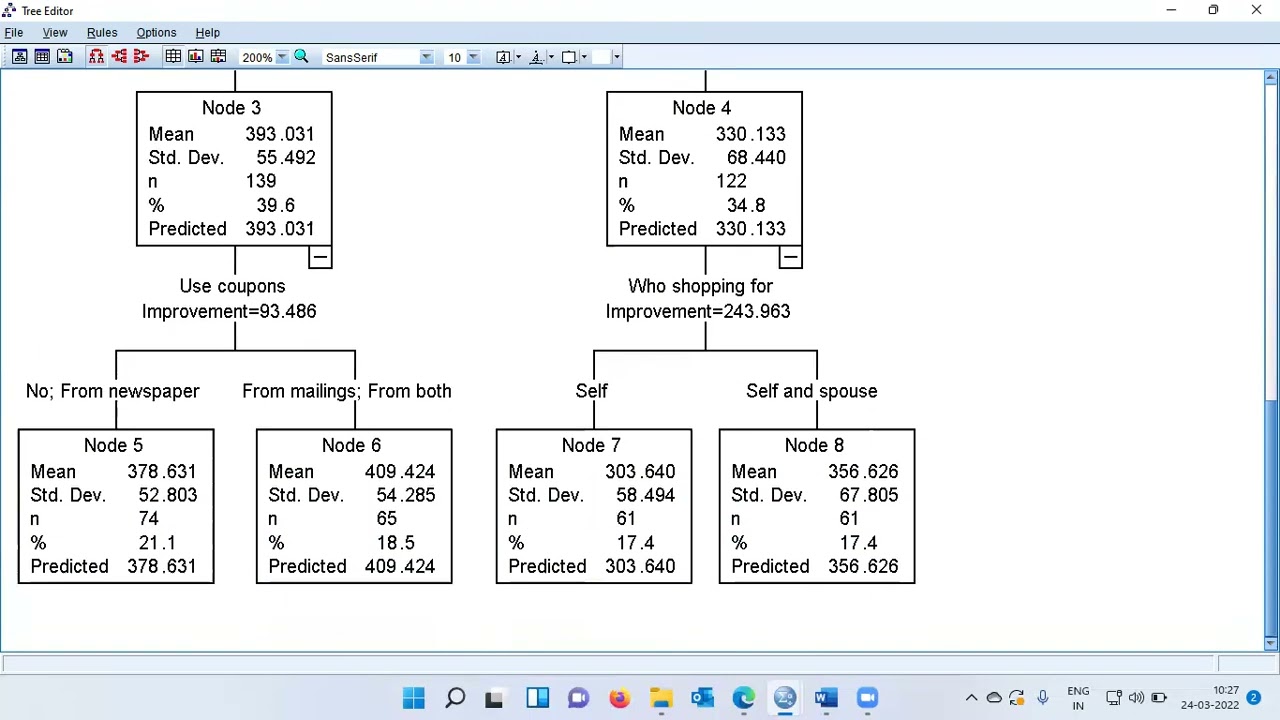Click the line color icon

(536, 57)
